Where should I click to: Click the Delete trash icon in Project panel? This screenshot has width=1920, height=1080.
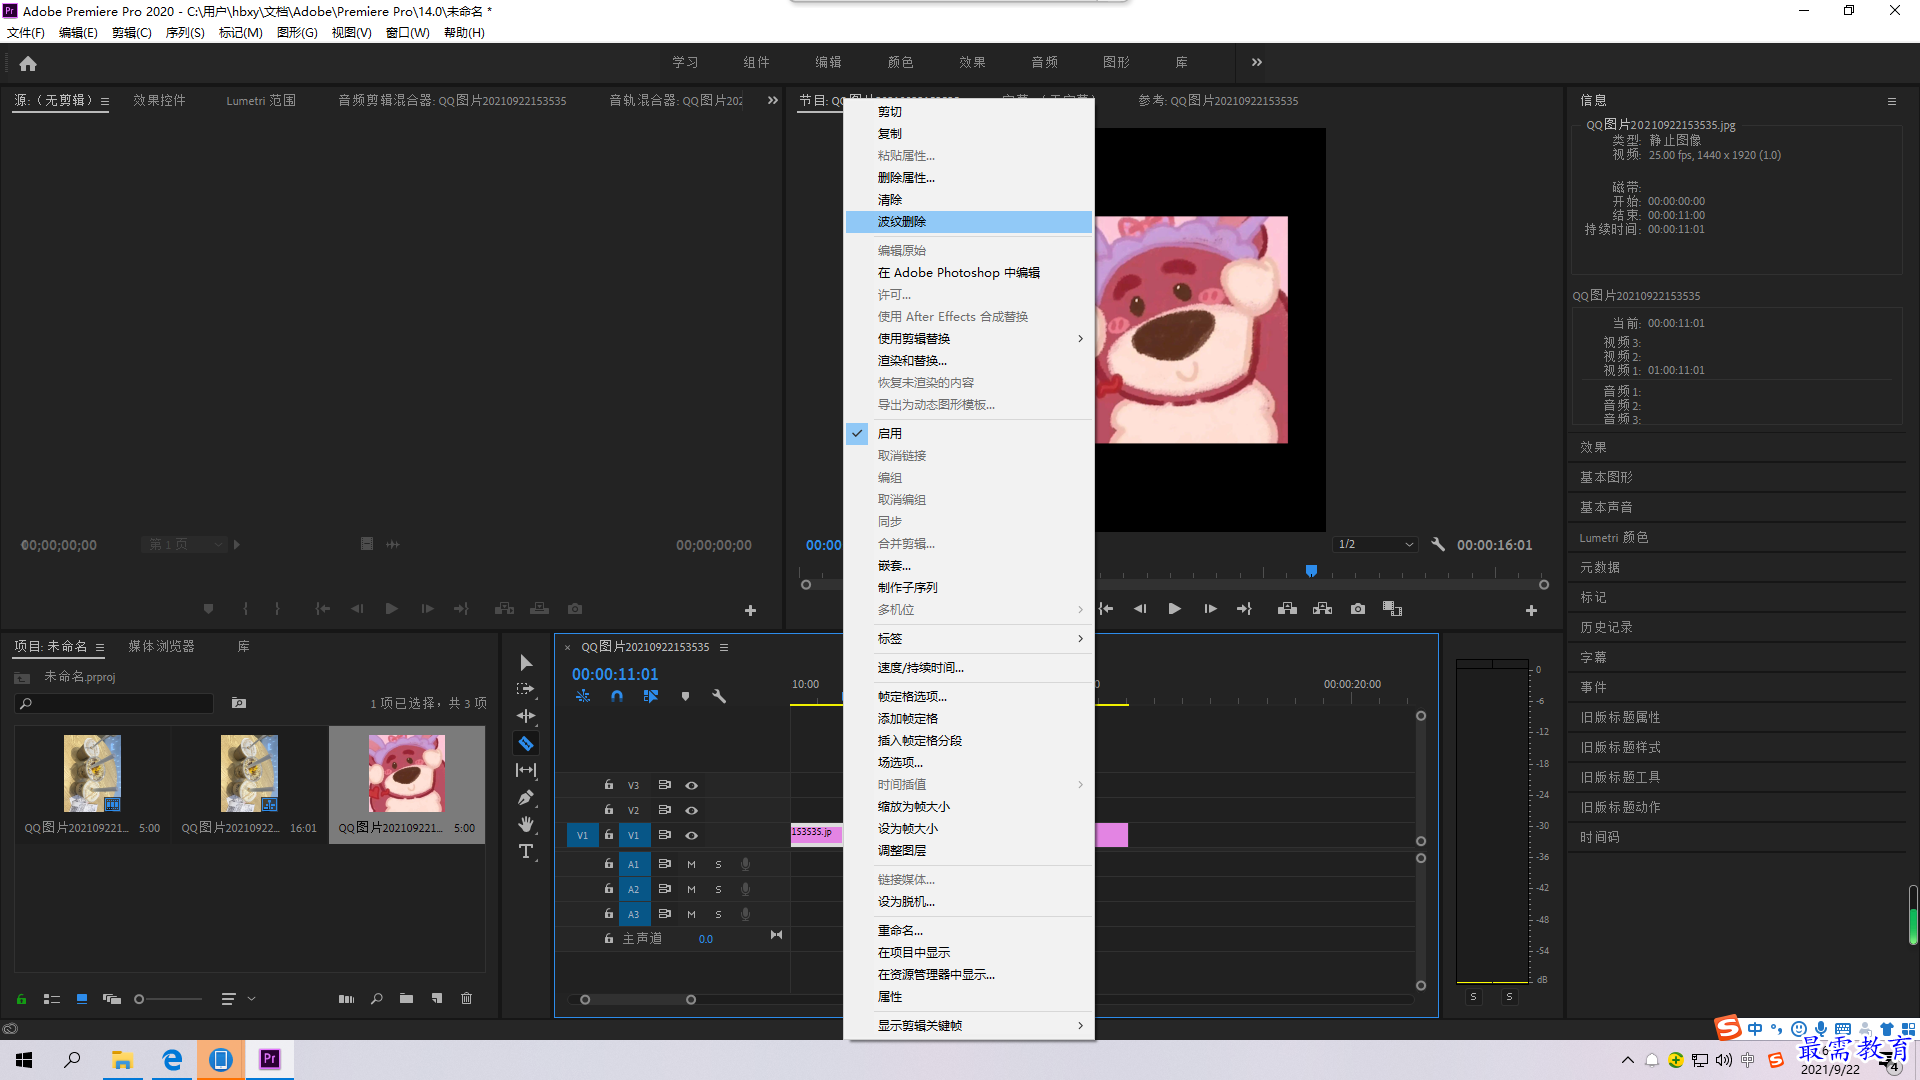coord(466,998)
